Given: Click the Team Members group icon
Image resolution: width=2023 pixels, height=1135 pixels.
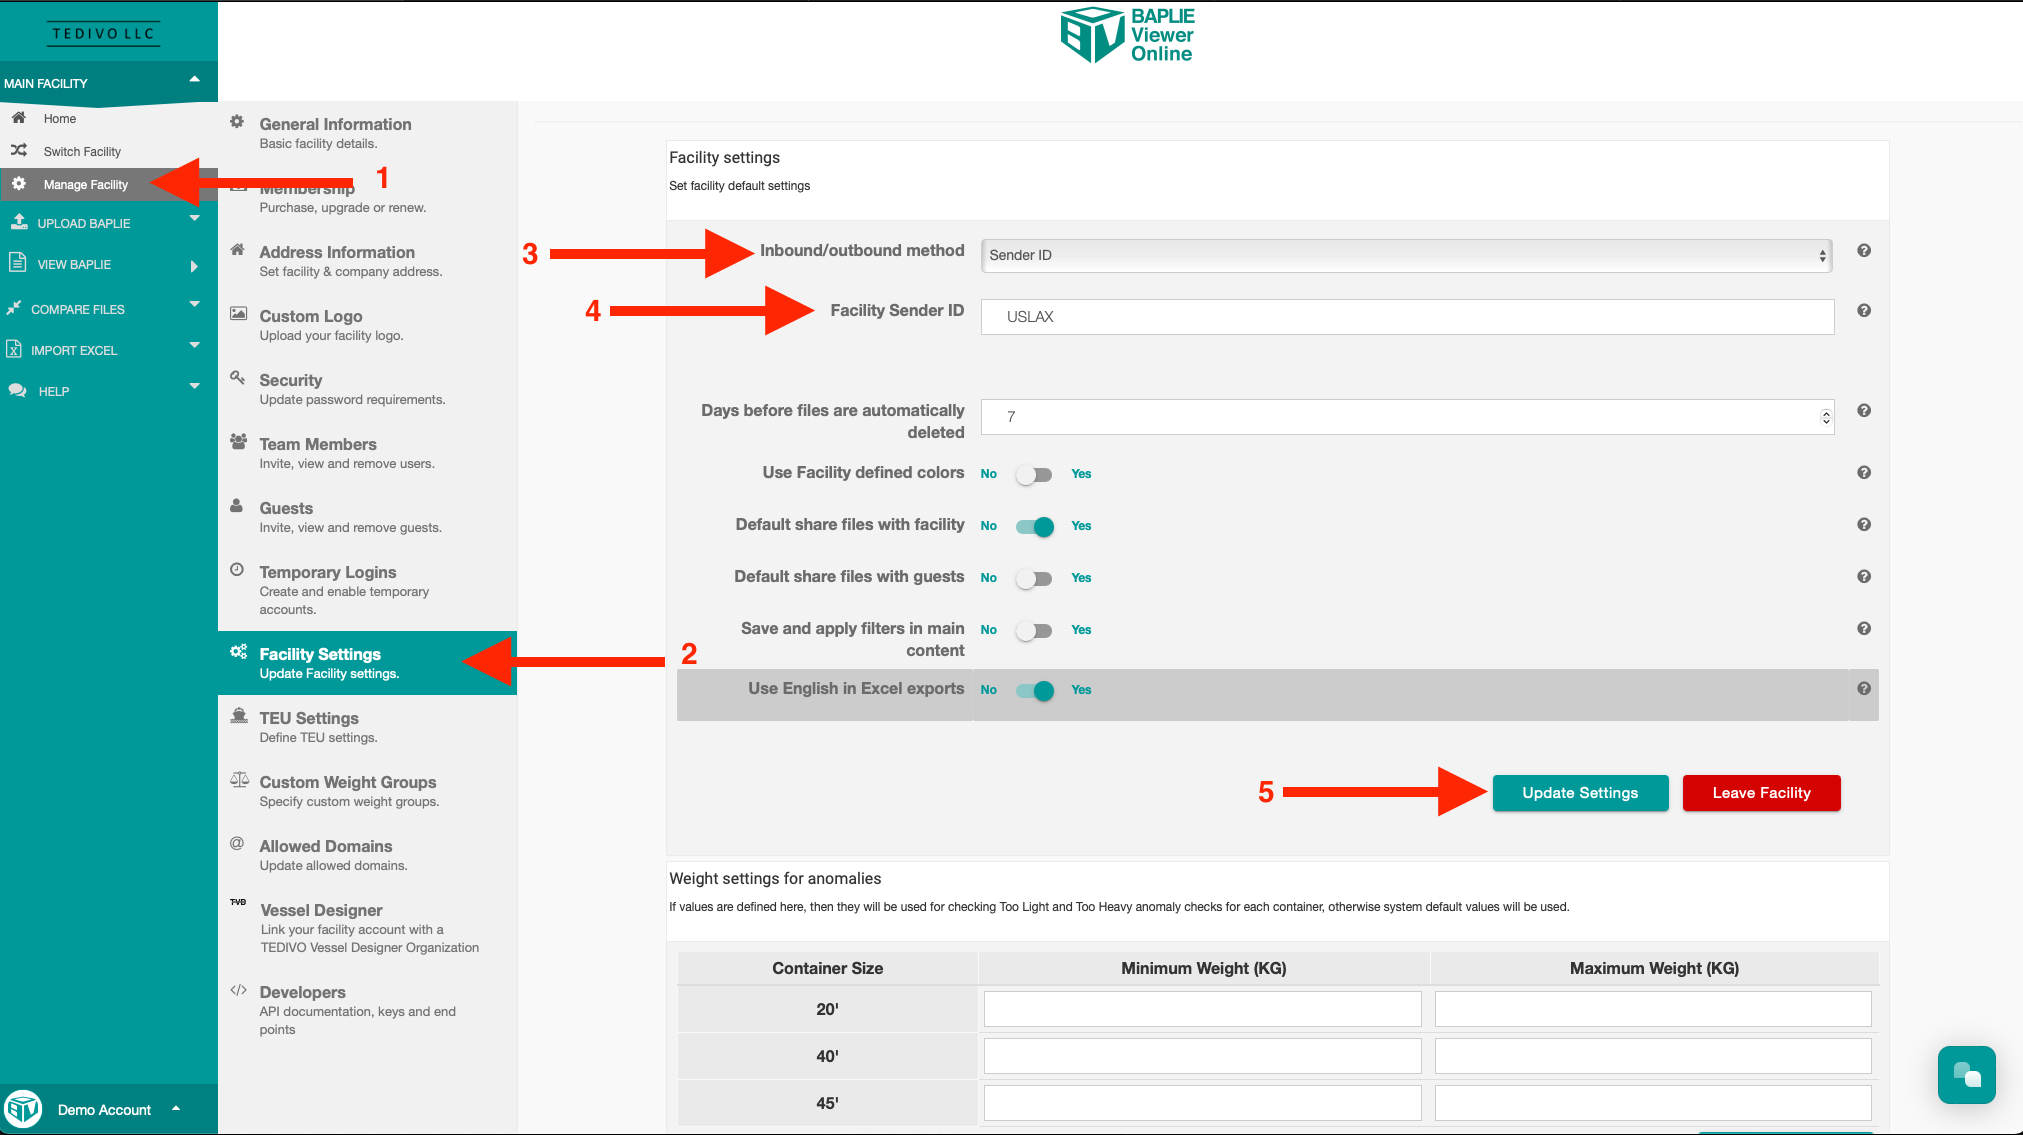Looking at the screenshot, I should pos(238,442).
